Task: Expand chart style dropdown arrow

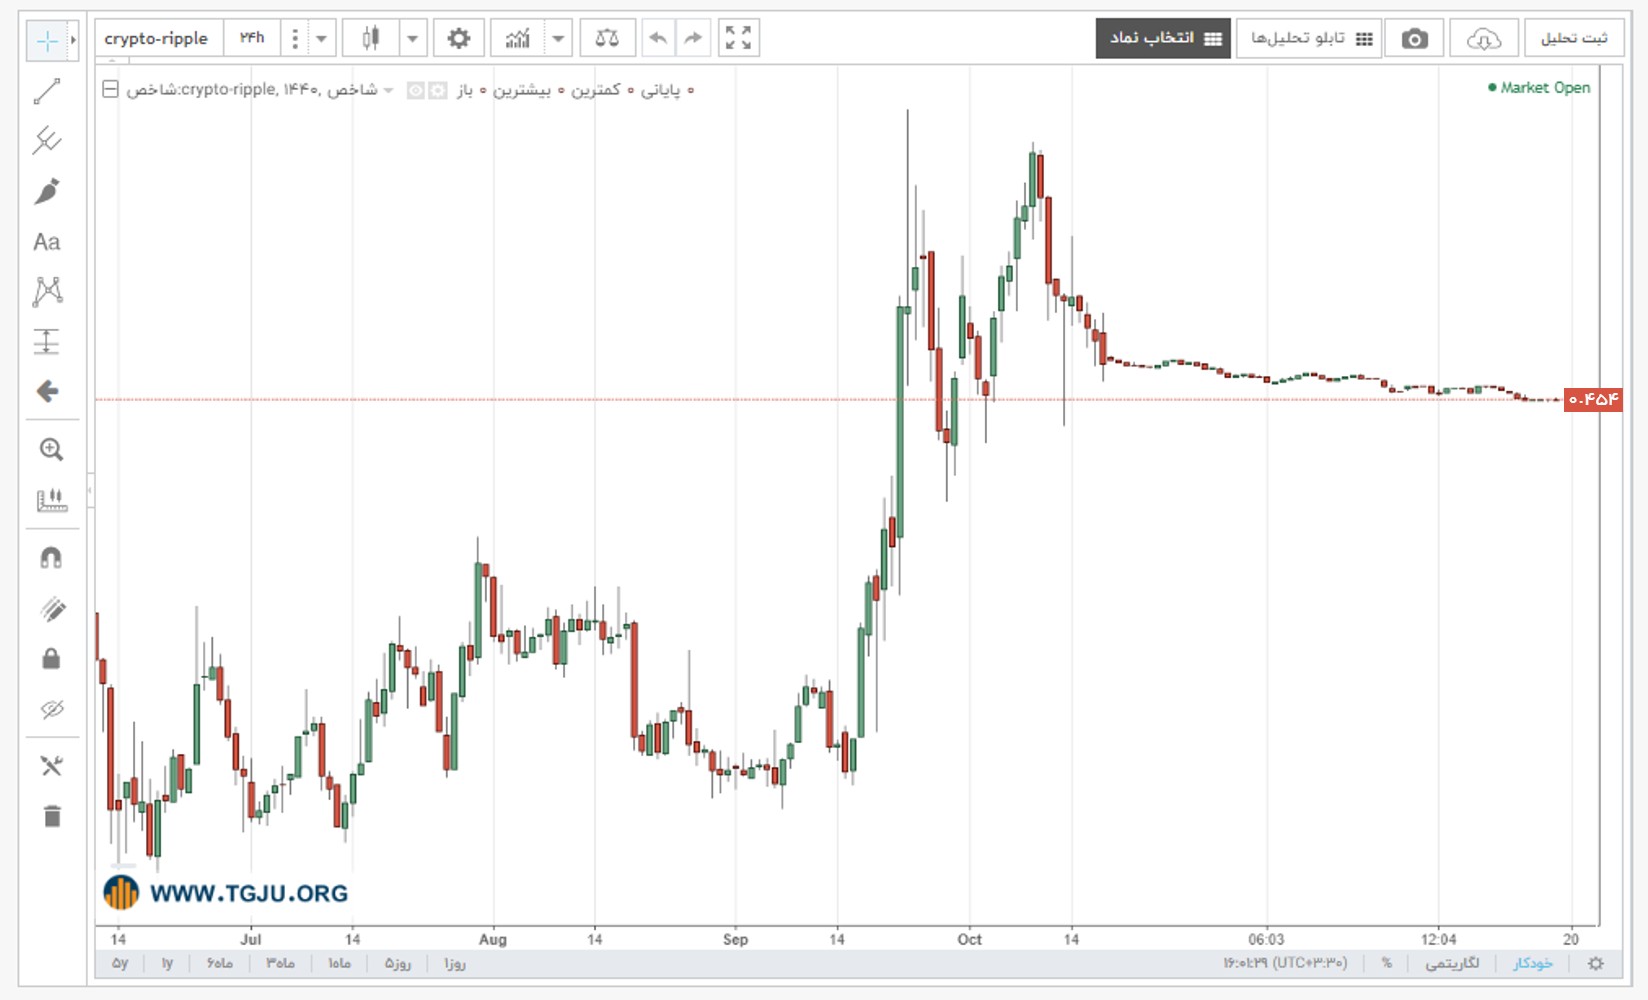Action: point(412,39)
